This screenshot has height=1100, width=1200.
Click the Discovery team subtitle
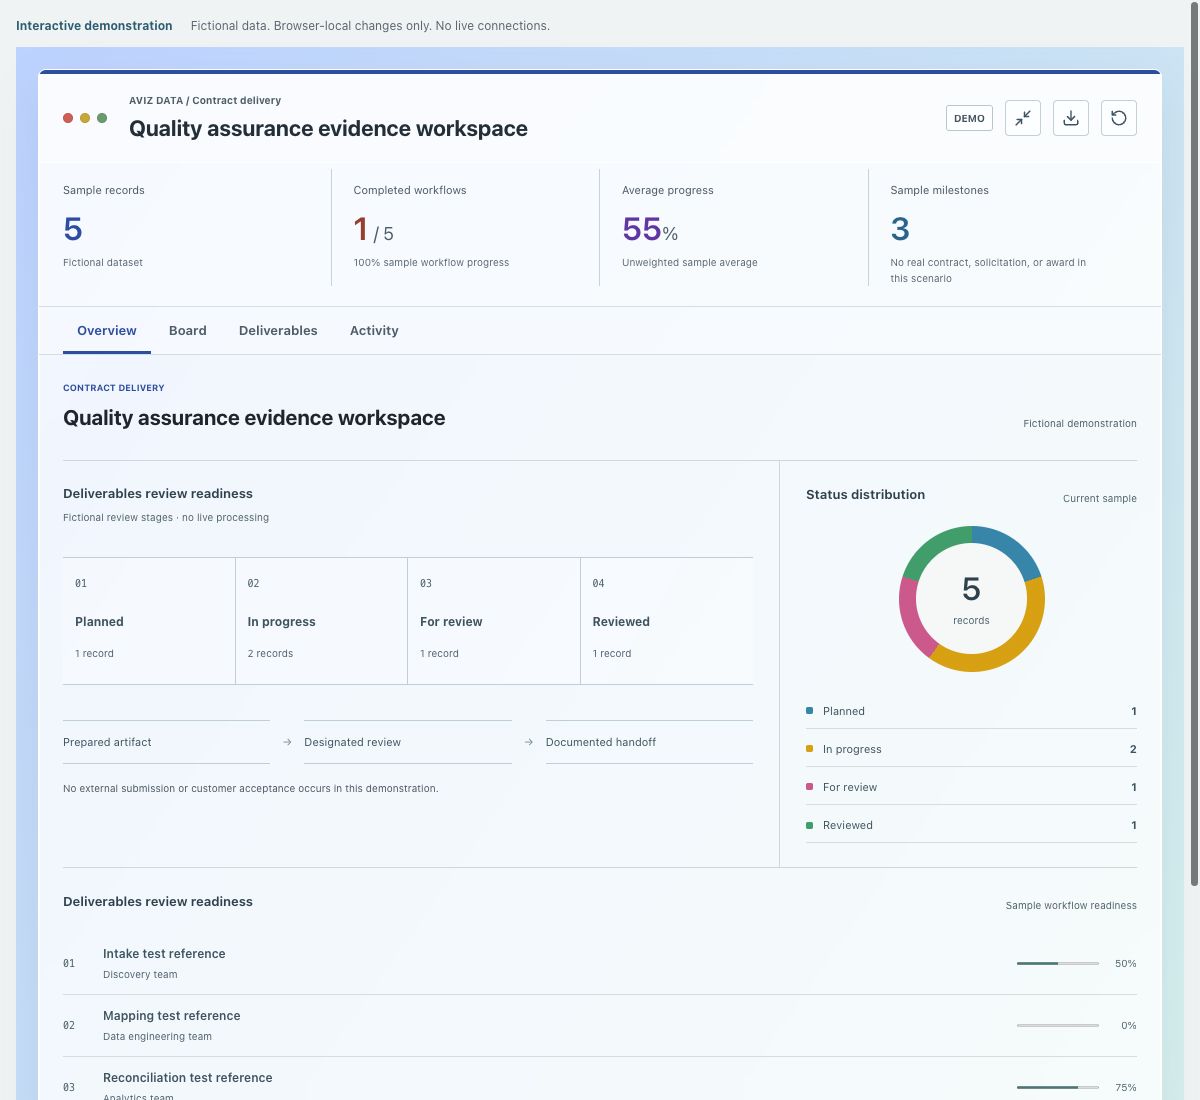140,974
